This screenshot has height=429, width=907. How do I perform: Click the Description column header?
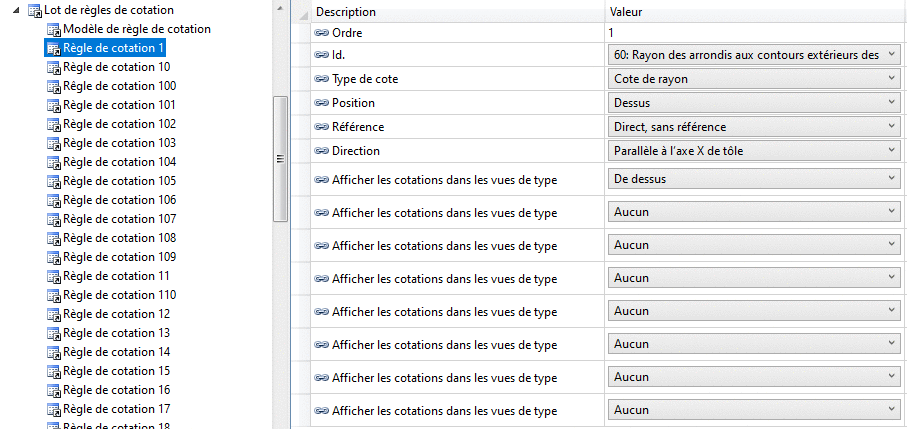click(x=346, y=12)
